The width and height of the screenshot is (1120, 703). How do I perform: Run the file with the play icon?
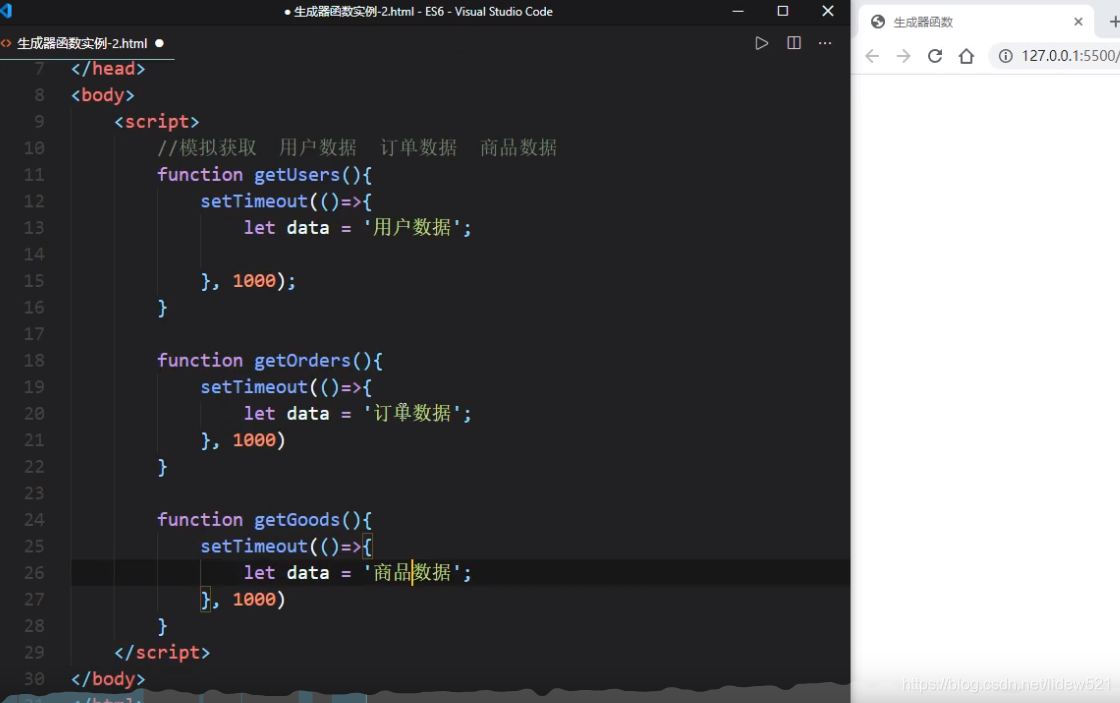pos(761,42)
